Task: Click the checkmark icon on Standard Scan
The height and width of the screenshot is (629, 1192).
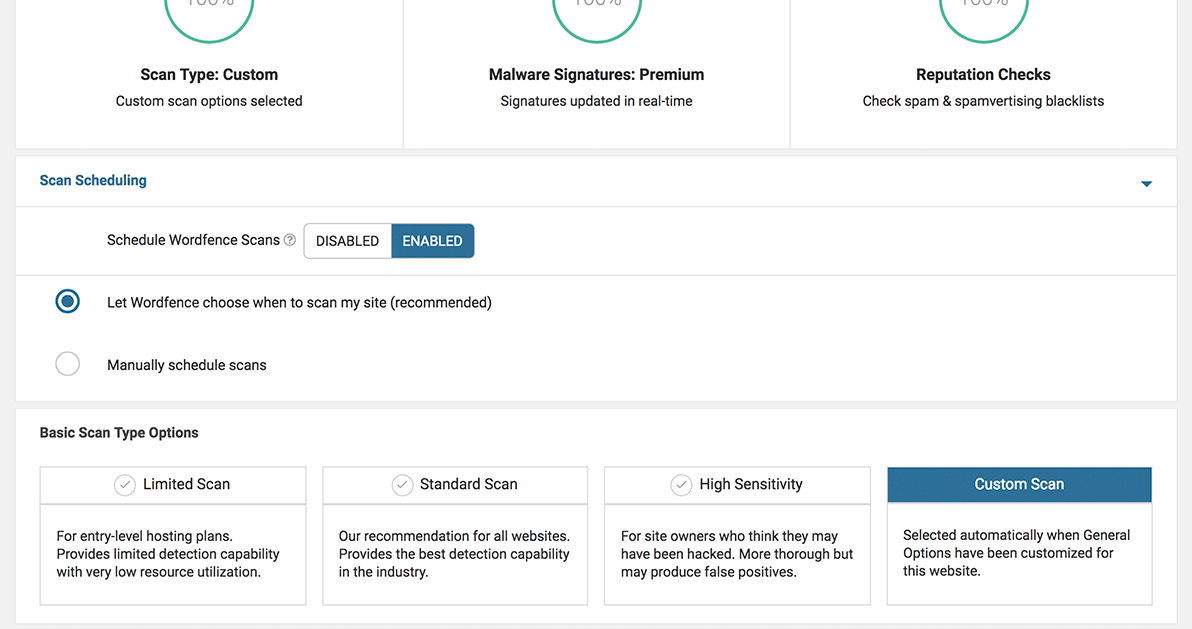Action: point(402,485)
